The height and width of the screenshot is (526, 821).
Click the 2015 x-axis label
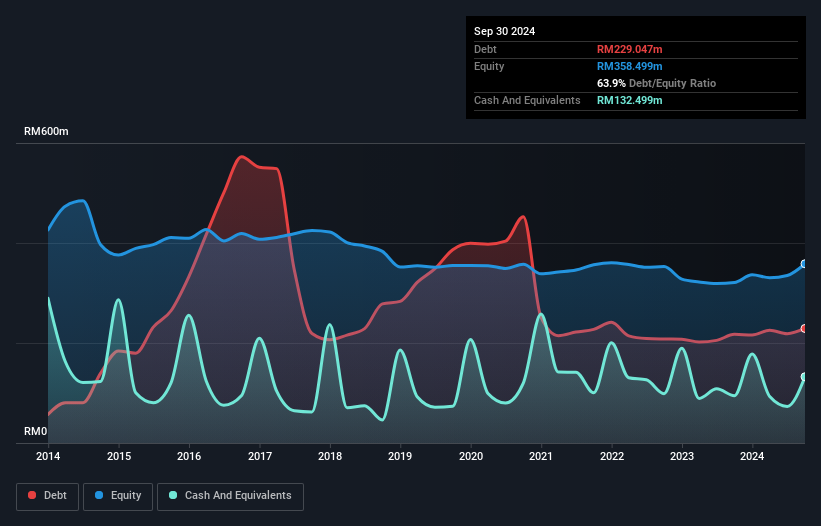(x=119, y=456)
